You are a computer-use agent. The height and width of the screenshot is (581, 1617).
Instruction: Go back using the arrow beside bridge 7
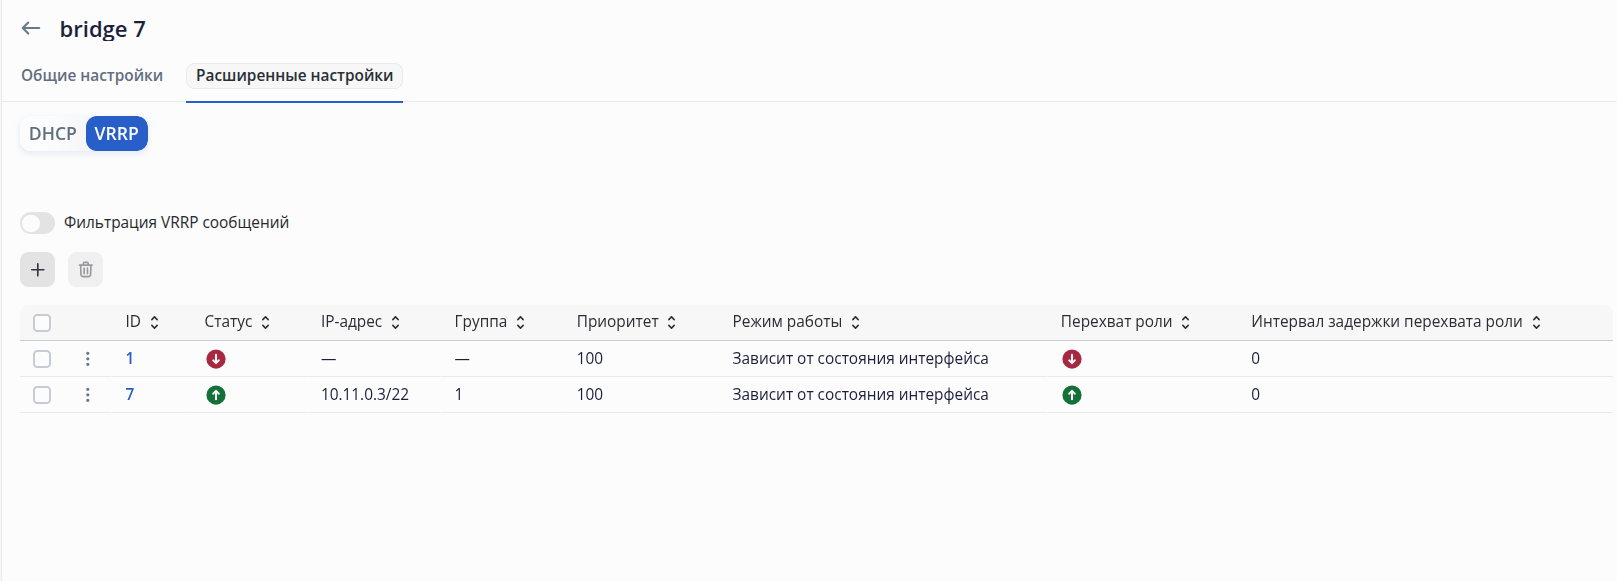pos(31,29)
